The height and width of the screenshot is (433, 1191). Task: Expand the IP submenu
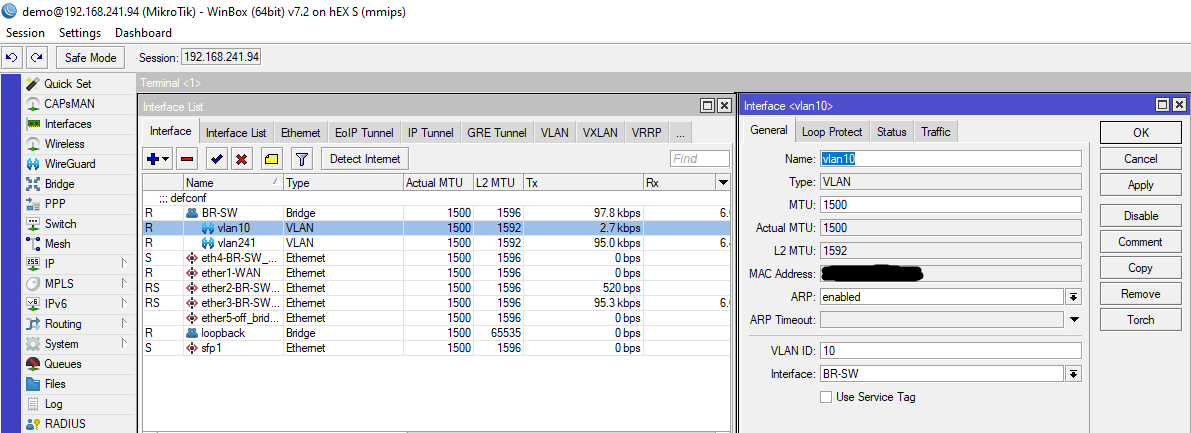tap(123, 264)
